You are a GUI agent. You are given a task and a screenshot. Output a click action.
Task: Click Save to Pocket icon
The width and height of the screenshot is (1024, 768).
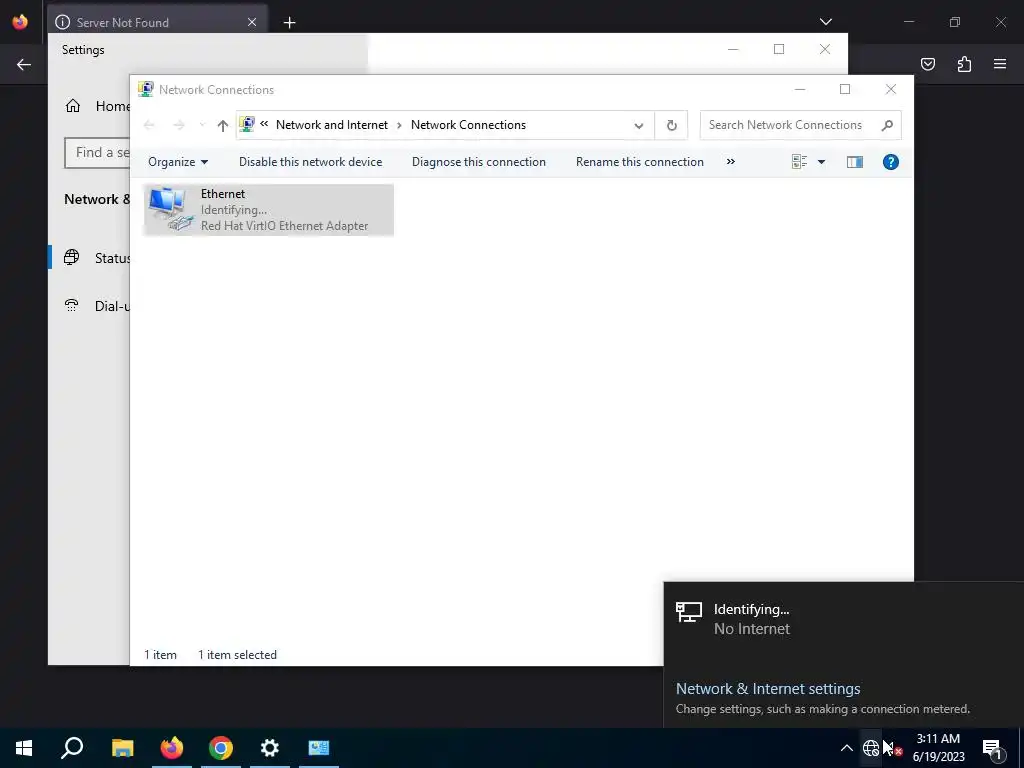pyautogui.click(x=927, y=64)
